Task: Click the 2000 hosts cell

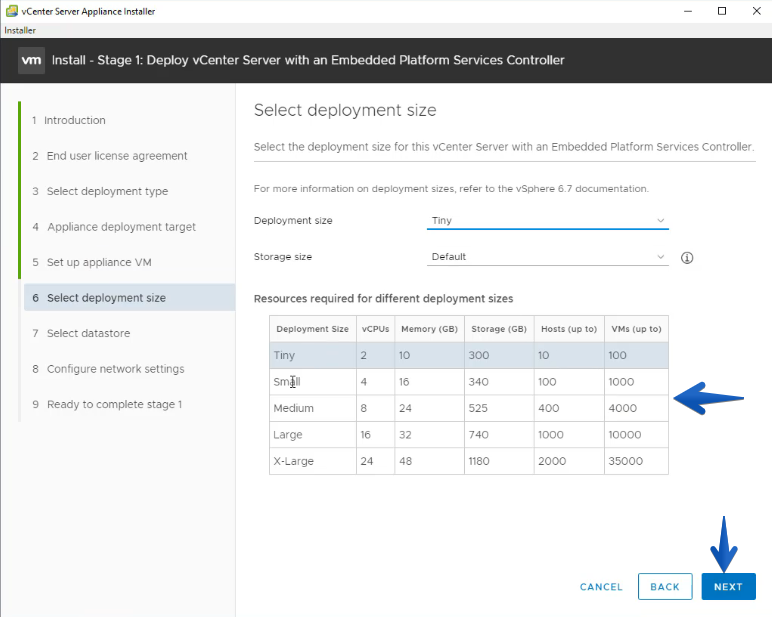Action: coord(569,461)
